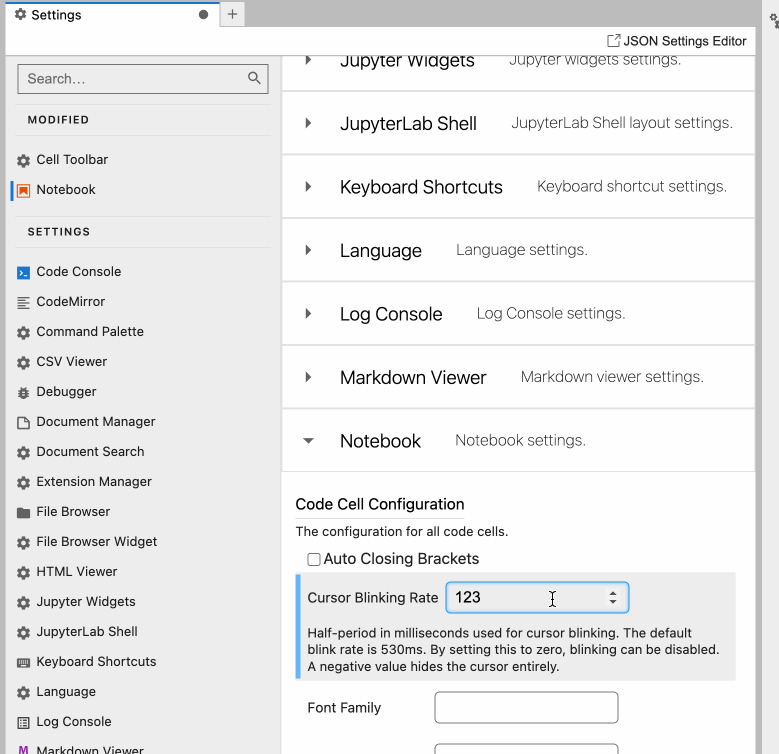Viewport: 779px width, 754px height.
Task: Click the sidebar JupyterLab Shell gear icon
Action: pyautogui.click(x=23, y=632)
